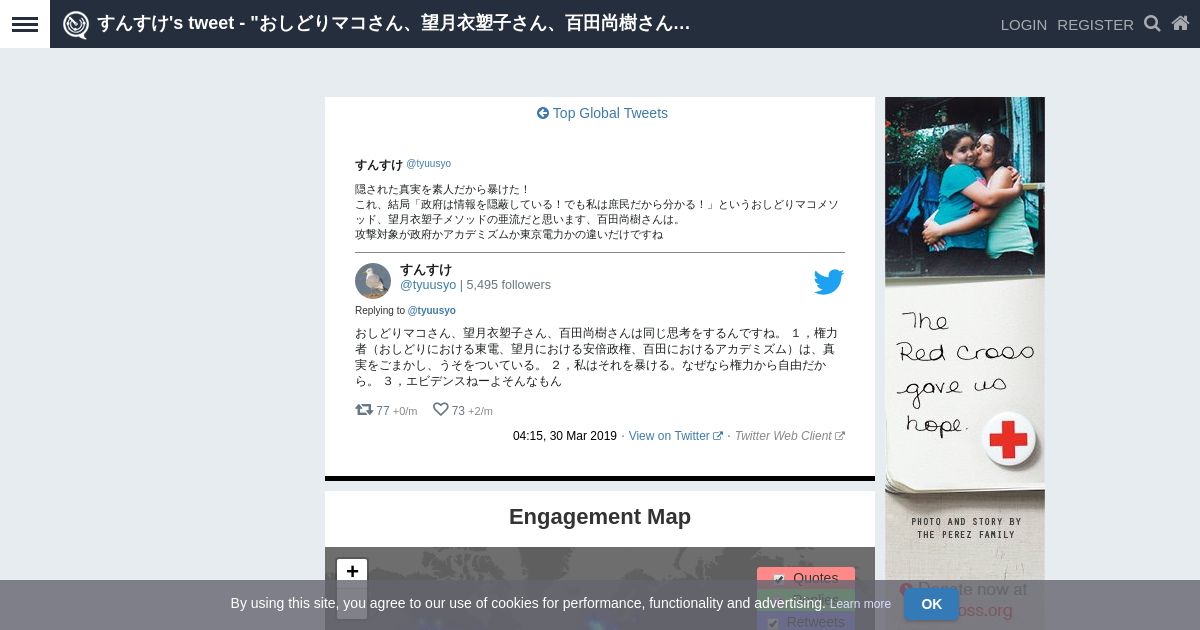Screen dimensions: 1200x630
Task: Open @tyuusyo link next to 5,495 followers
Action: 428,285
